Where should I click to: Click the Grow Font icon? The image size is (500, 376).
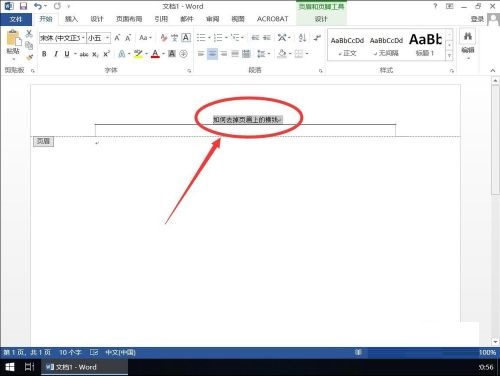117,38
